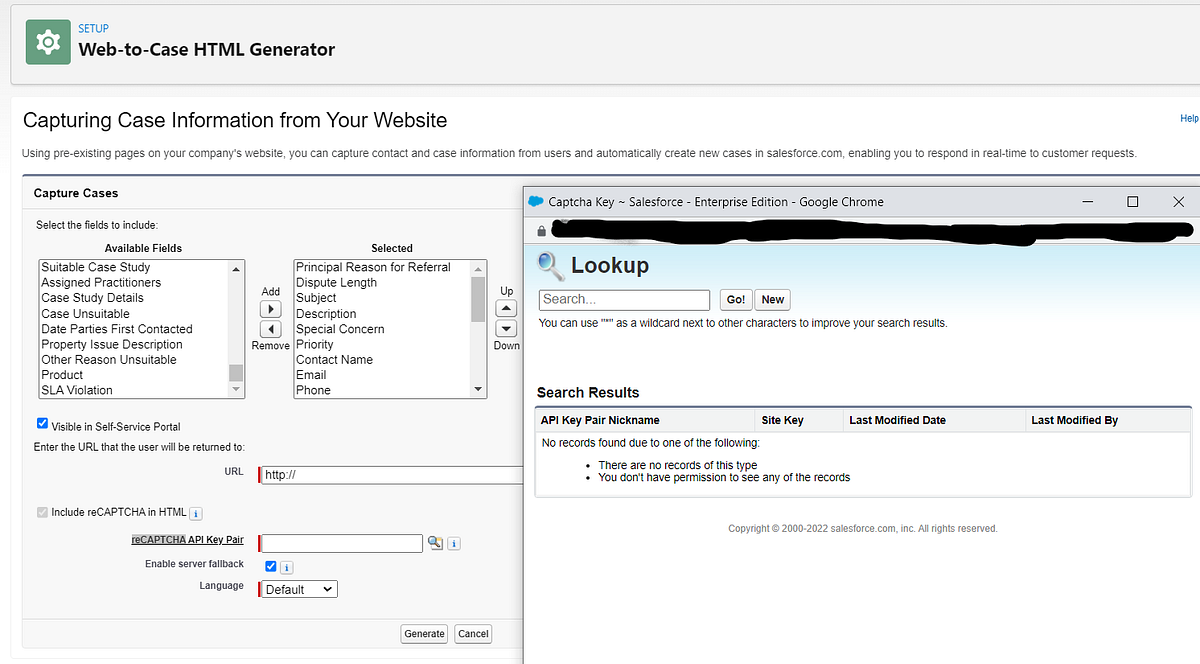This screenshot has width=1200, height=664.
Task: Click the URL input field
Action: (392, 474)
